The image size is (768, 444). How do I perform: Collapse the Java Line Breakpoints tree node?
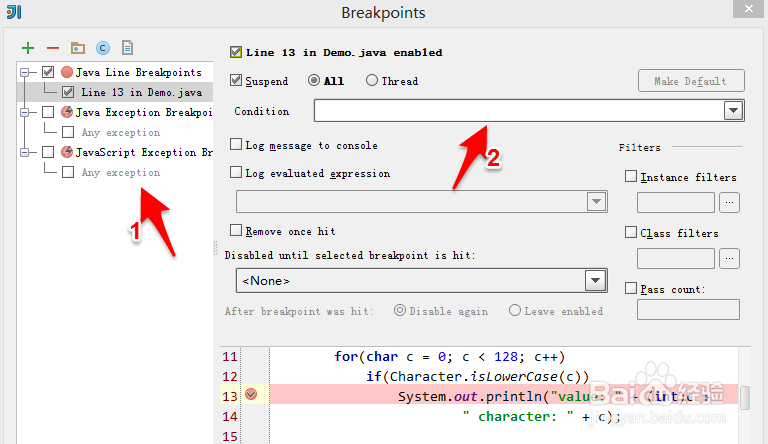[24, 73]
